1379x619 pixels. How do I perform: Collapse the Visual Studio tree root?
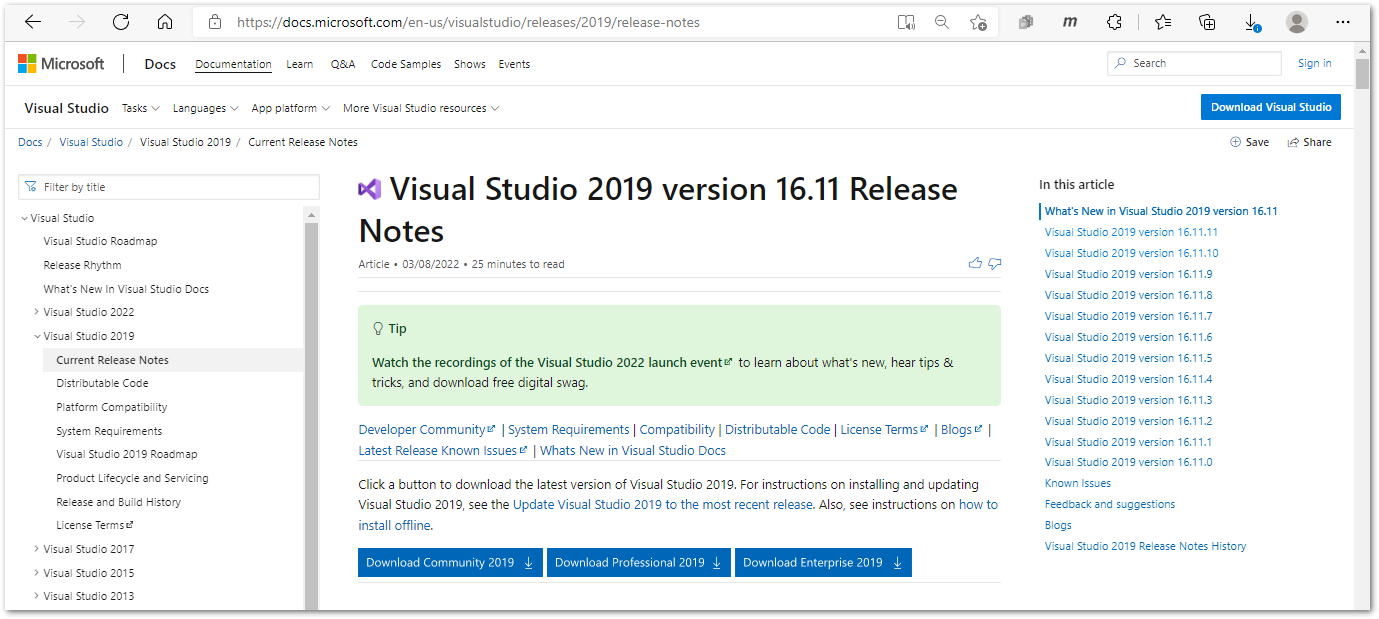(25, 218)
